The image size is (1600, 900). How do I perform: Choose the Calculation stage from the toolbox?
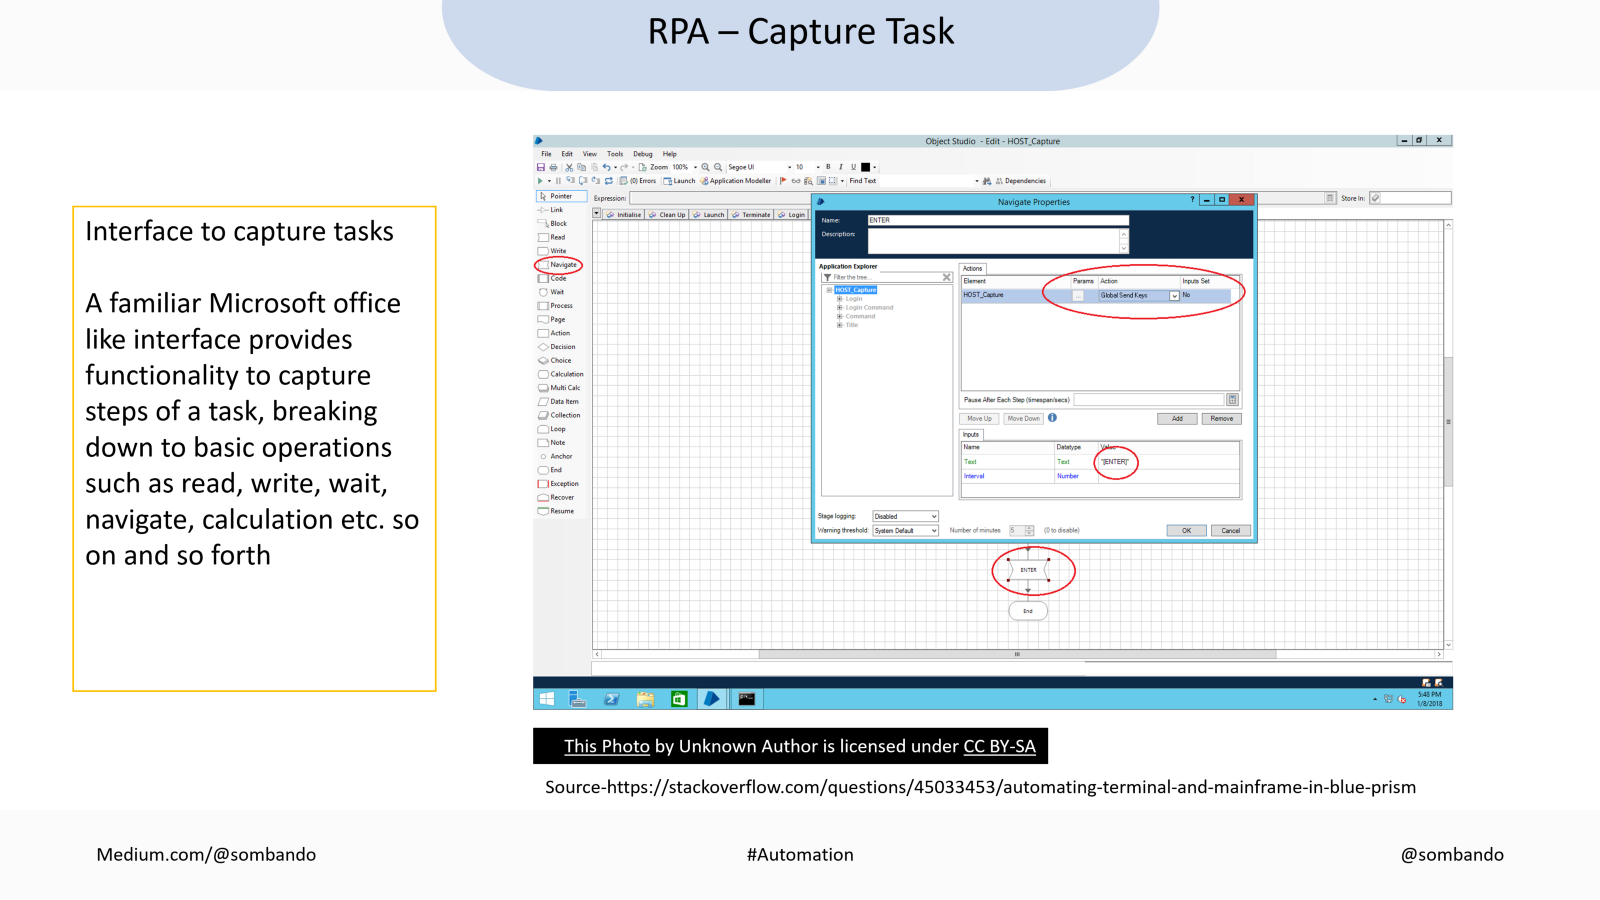(565, 374)
